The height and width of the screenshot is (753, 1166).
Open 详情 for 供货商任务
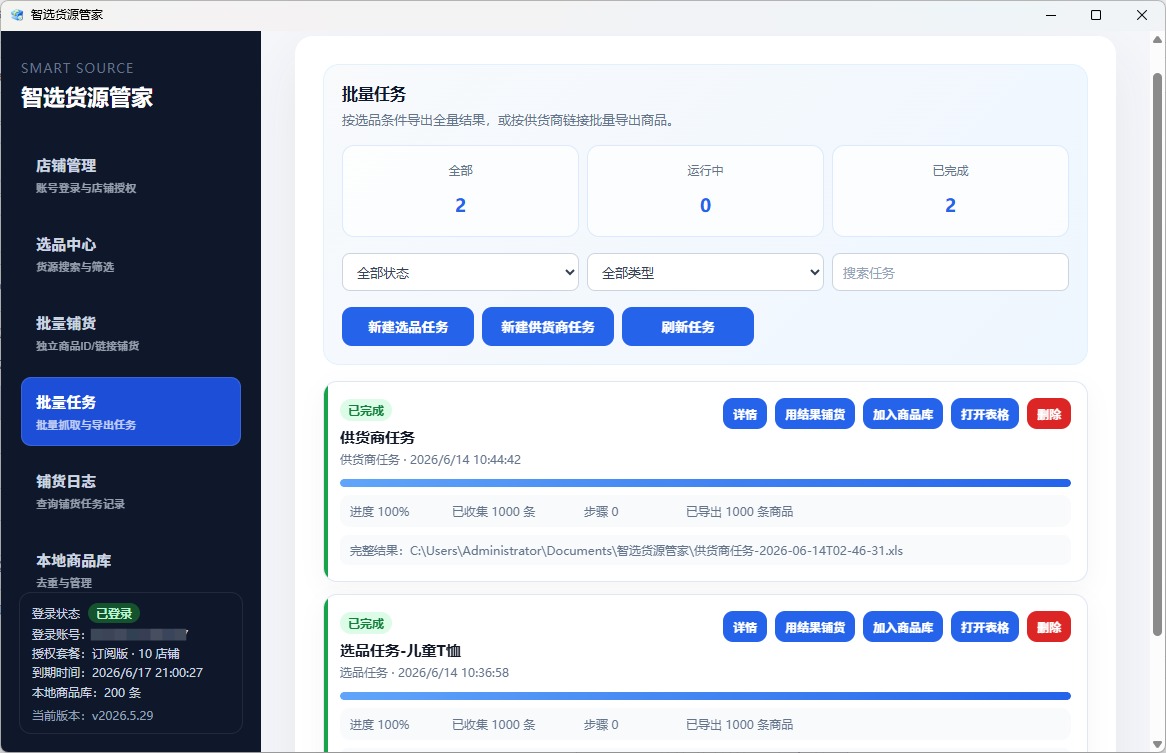pos(744,414)
